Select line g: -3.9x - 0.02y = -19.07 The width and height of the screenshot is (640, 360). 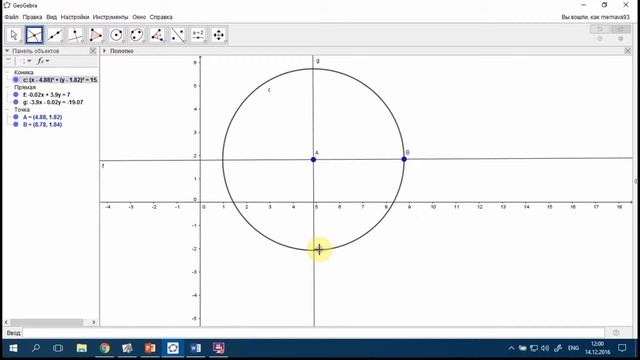click(53, 102)
